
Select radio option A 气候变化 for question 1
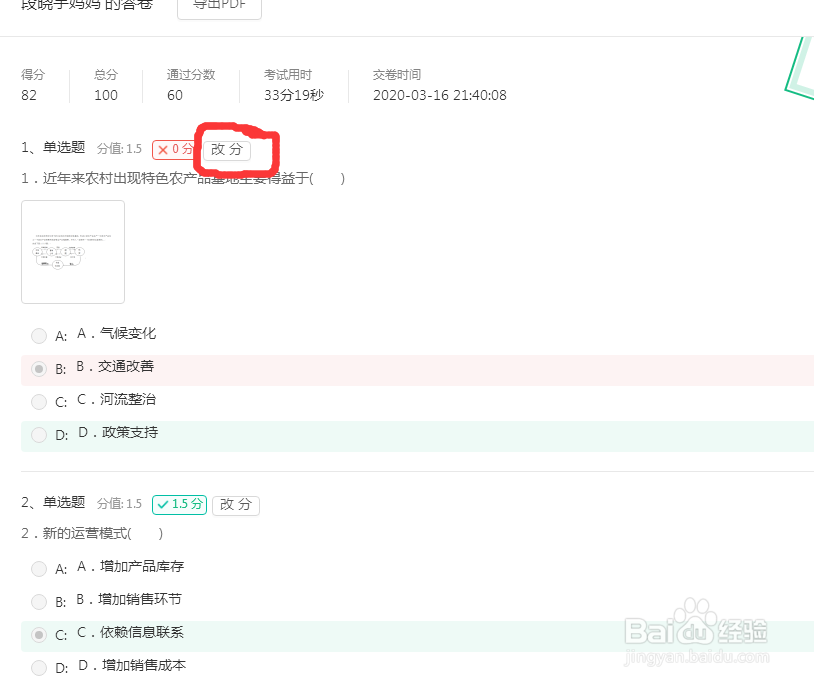point(38,336)
